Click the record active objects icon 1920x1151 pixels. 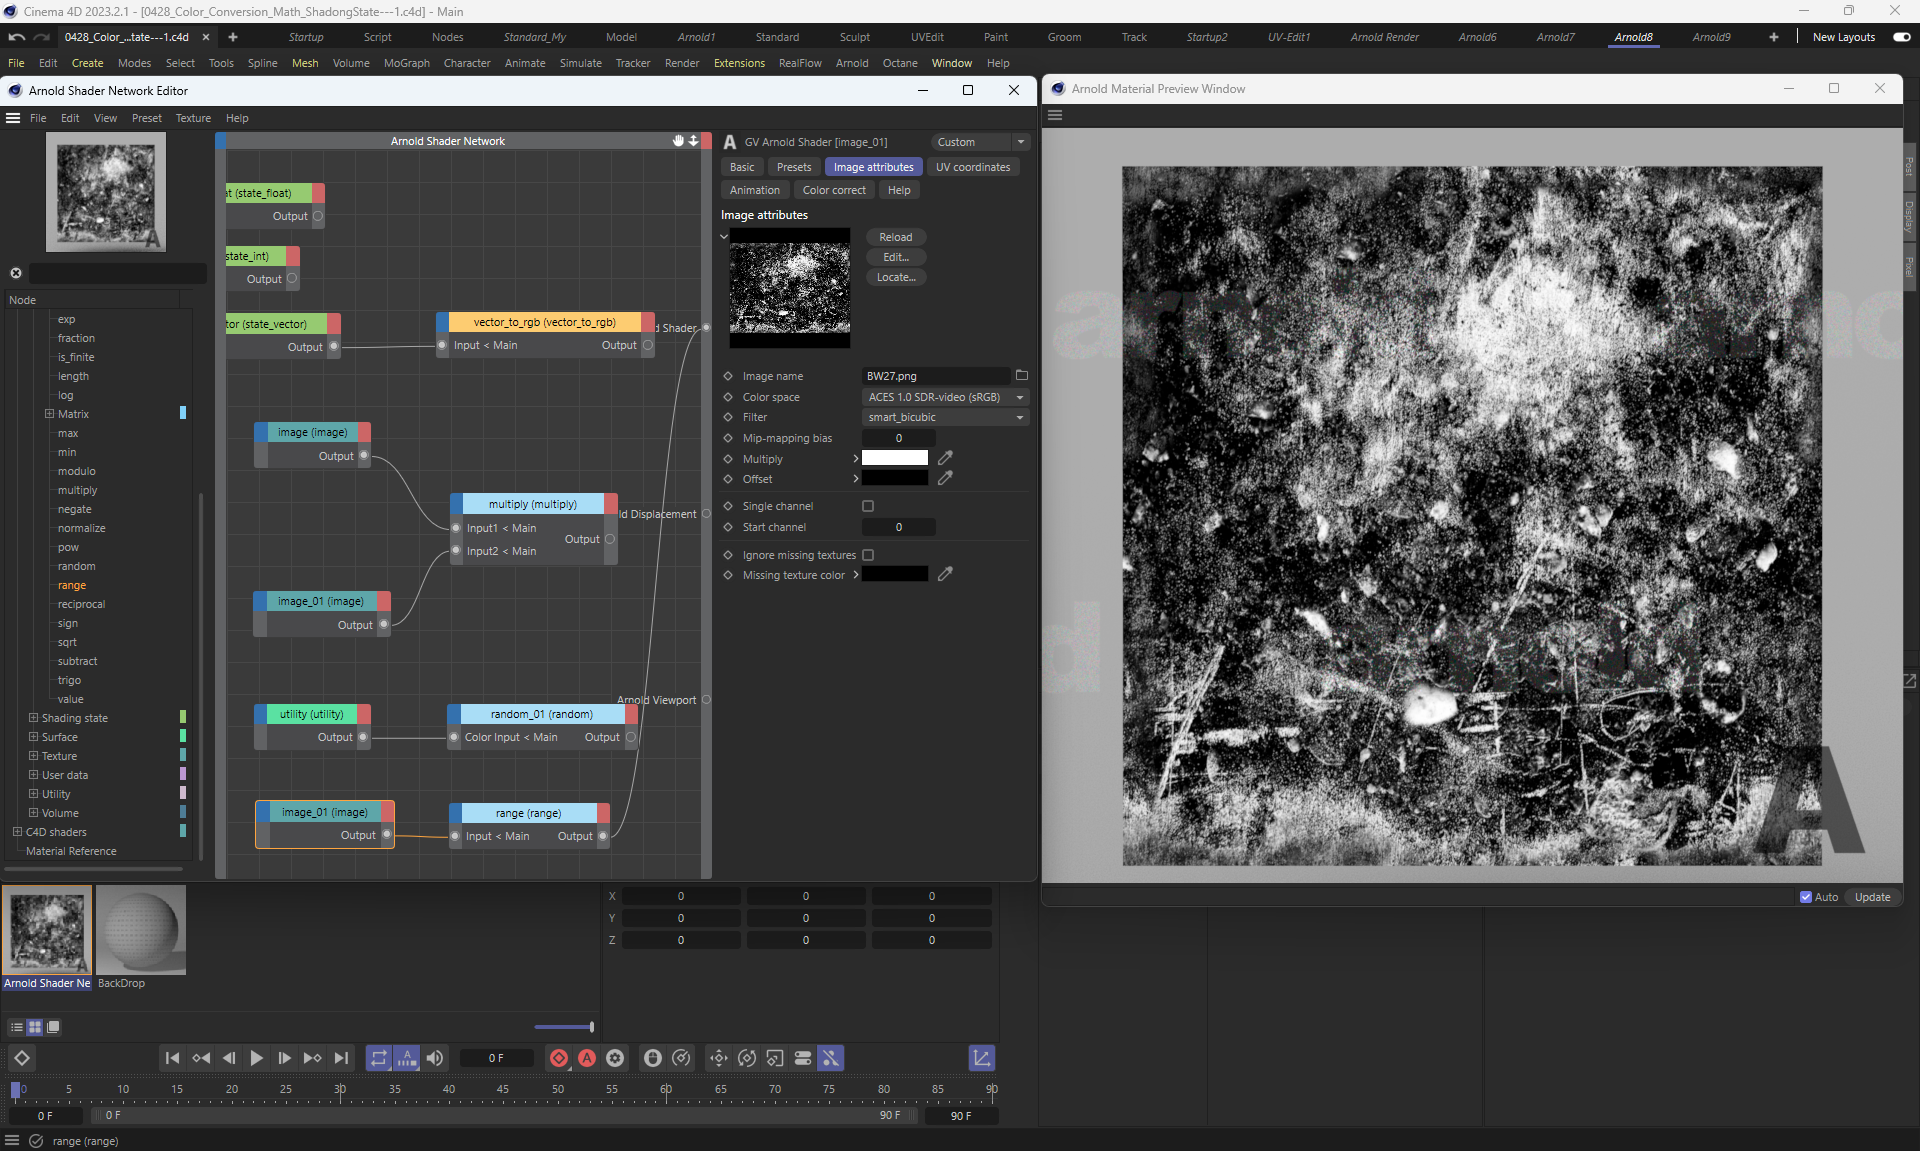(559, 1058)
